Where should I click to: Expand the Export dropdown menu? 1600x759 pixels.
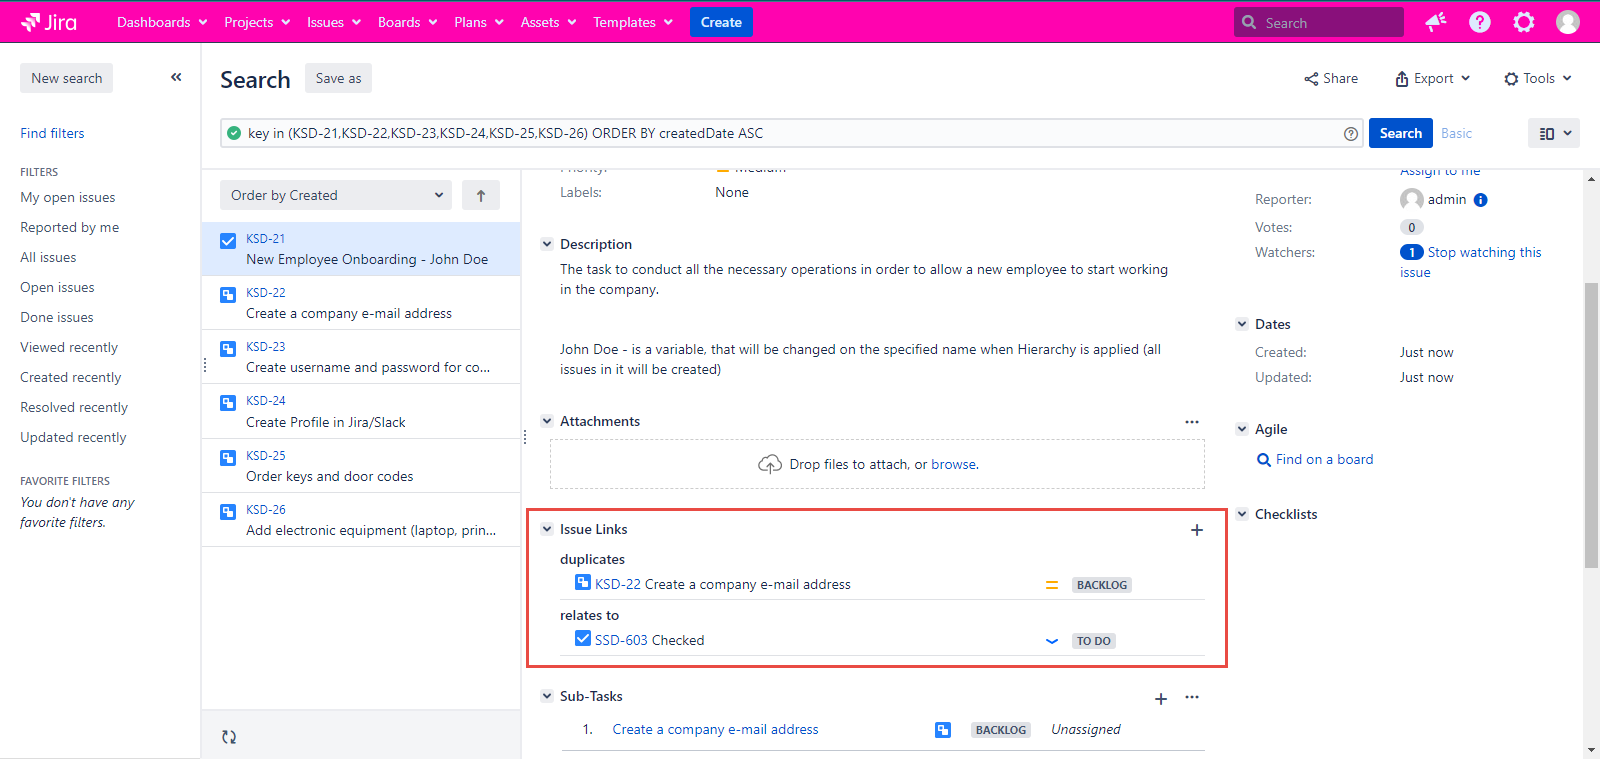click(x=1433, y=78)
